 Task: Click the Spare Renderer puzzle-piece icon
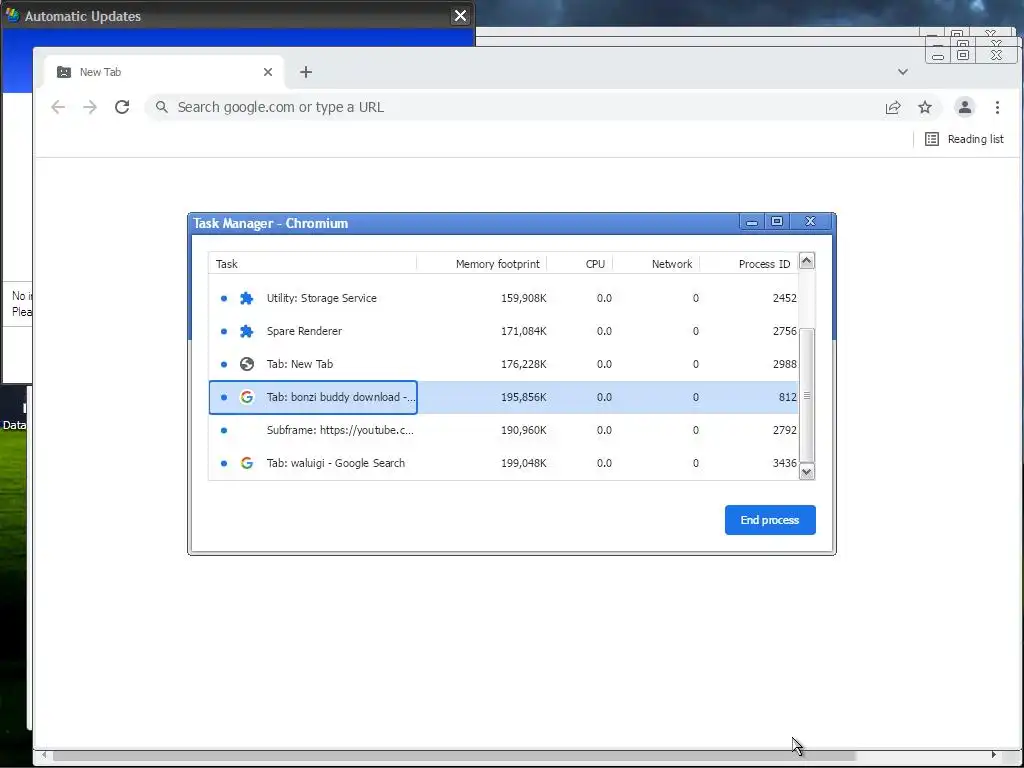click(246, 331)
